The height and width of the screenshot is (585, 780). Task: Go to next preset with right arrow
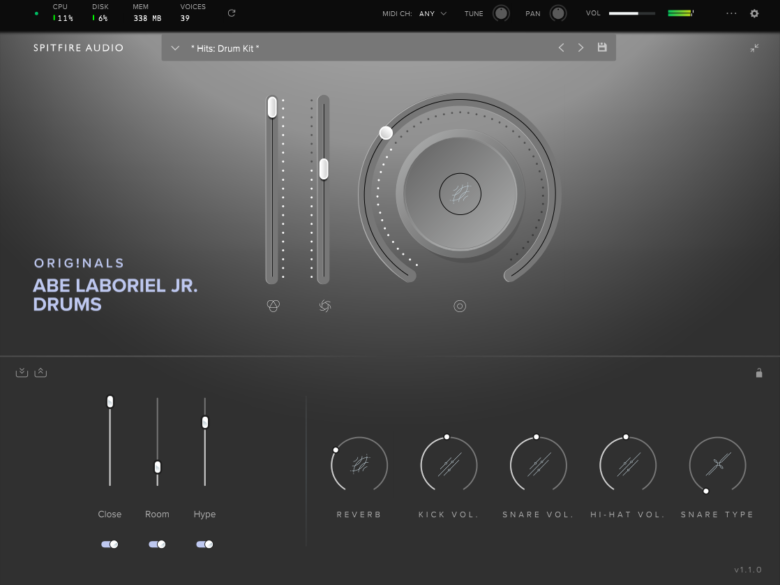point(581,48)
